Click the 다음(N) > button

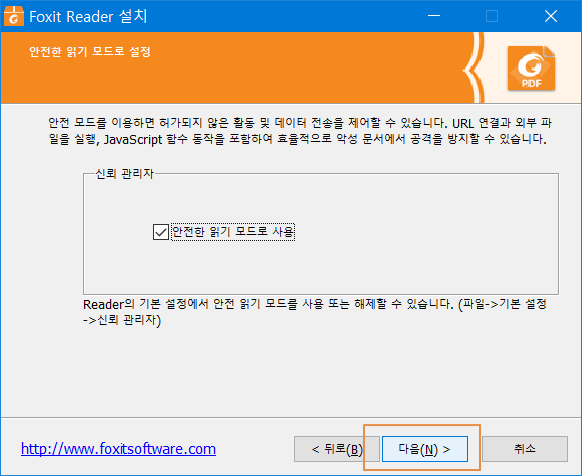coord(425,449)
